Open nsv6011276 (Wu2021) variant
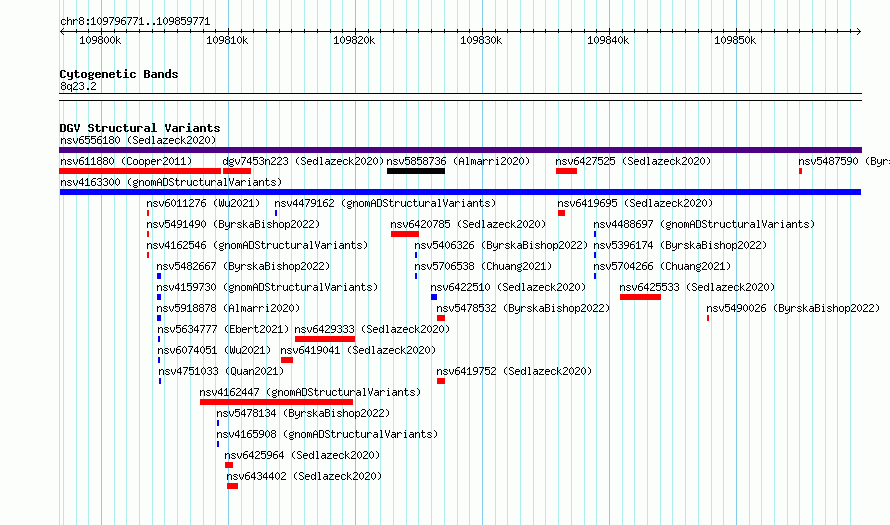The height and width of the screenshot is (525, 890). point(203,203)
